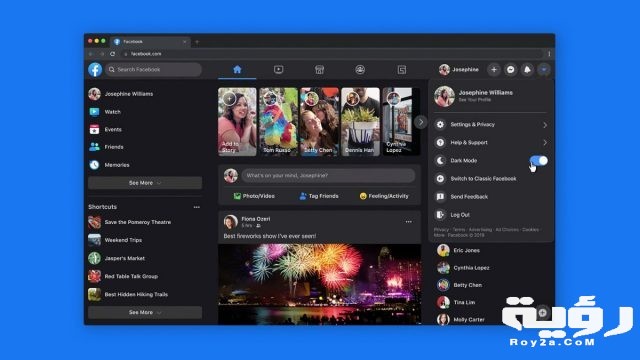Open post options on Fiona Ozeri's post
Image resolution: width=640 pixels, height=360 pixels.
pos(409,222)
